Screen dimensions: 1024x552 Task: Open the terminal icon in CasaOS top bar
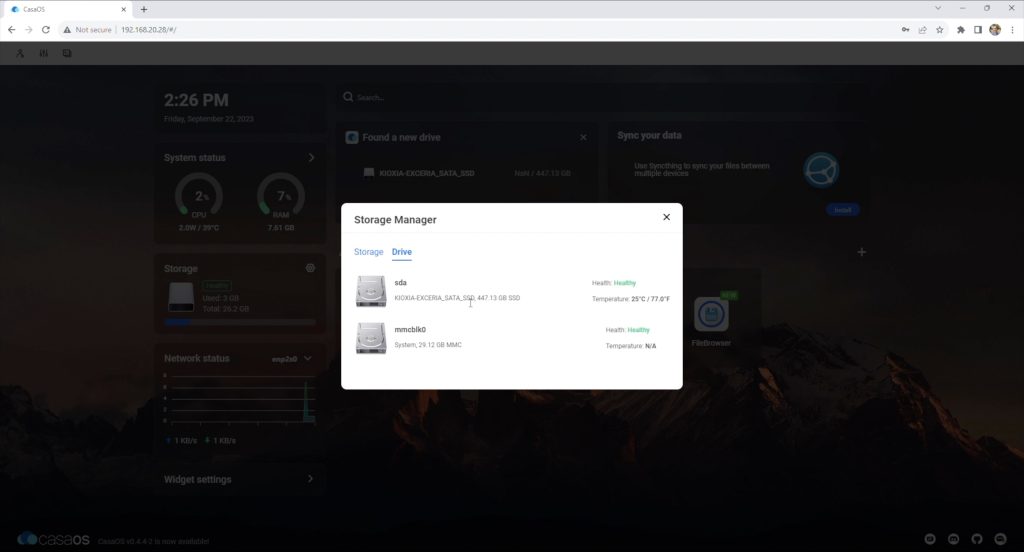pos(67,53)
